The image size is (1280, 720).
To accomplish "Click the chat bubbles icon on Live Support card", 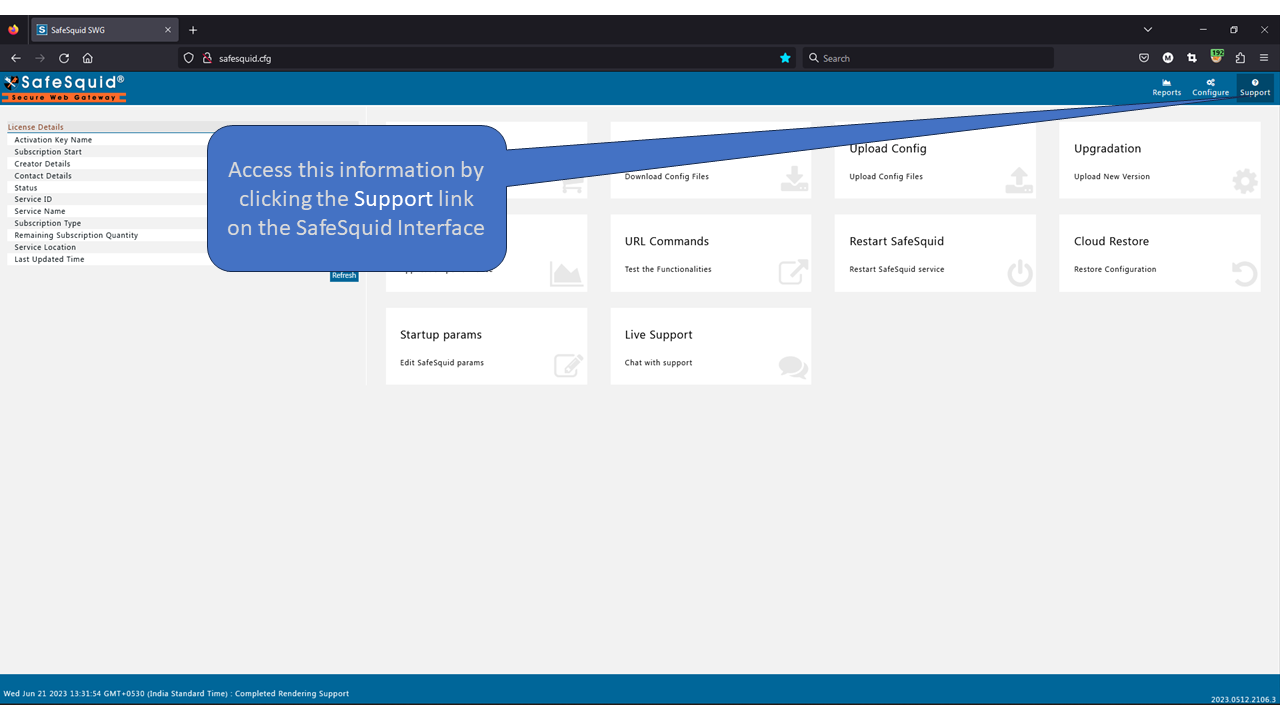I will (793, 367).
